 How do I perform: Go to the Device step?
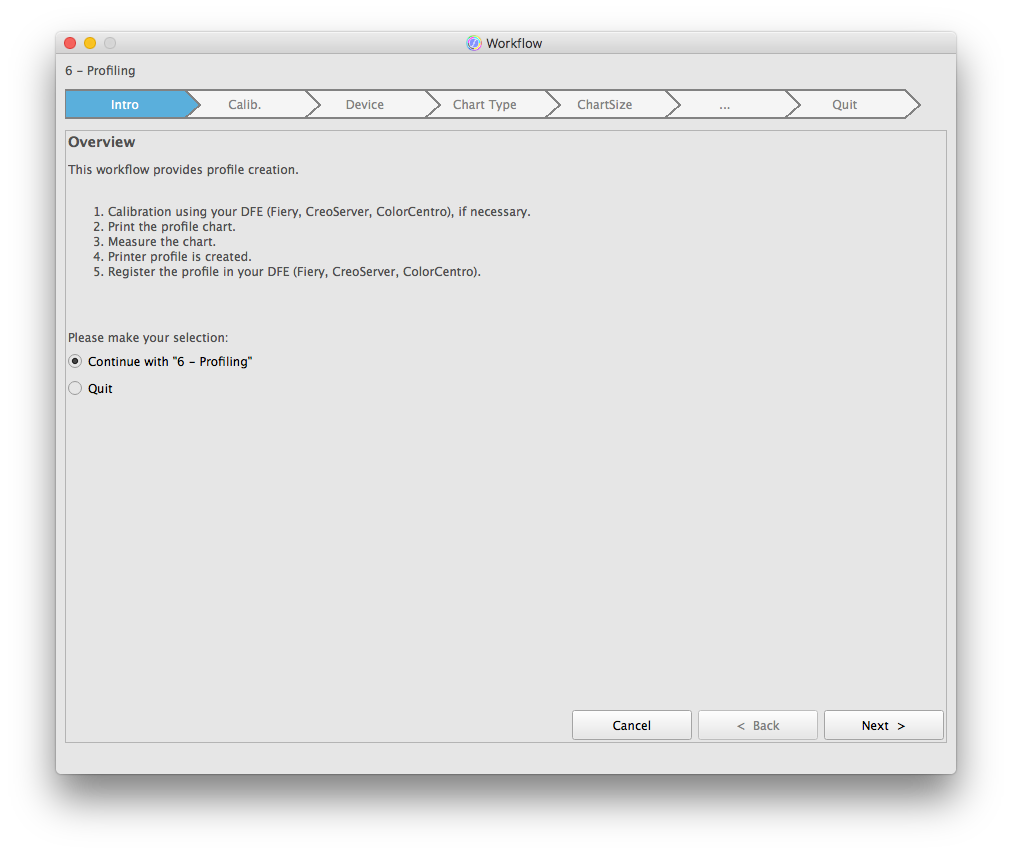tap(365, 105)
